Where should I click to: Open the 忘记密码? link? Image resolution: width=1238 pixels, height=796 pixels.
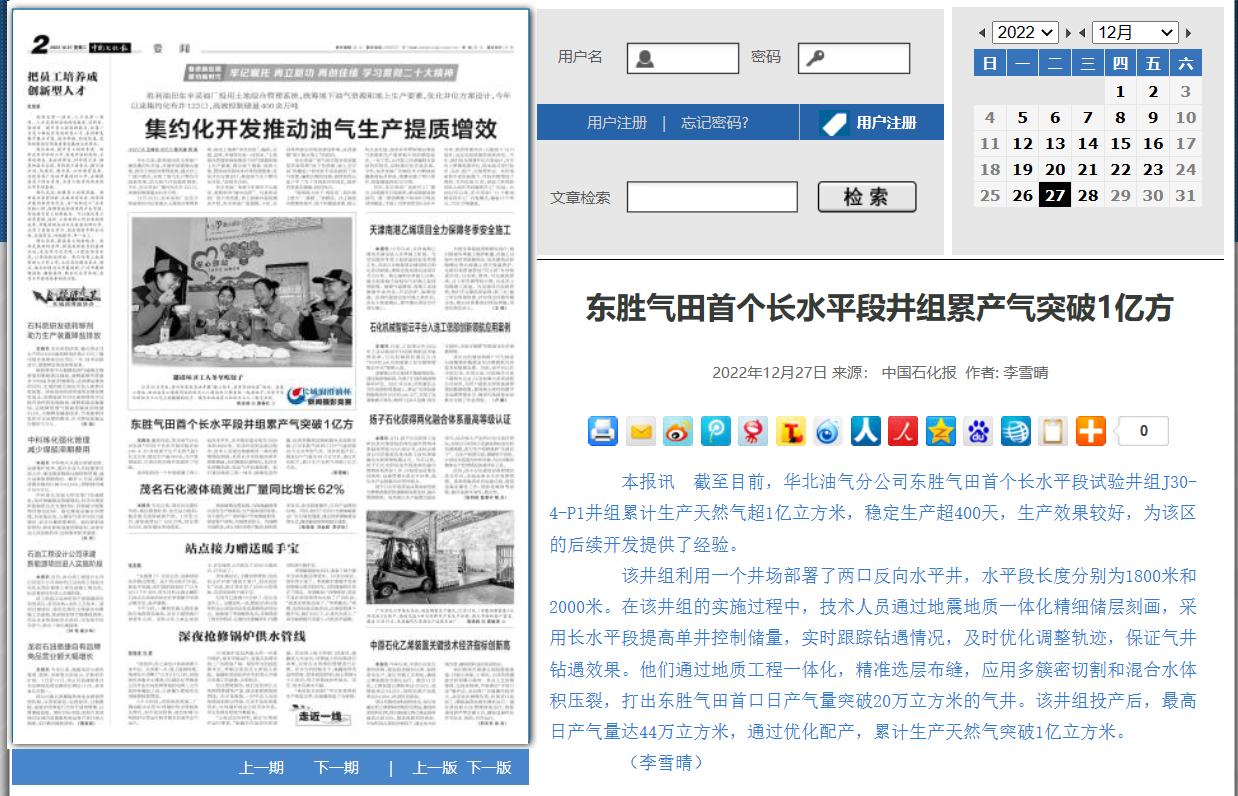(x=714, y=123)
